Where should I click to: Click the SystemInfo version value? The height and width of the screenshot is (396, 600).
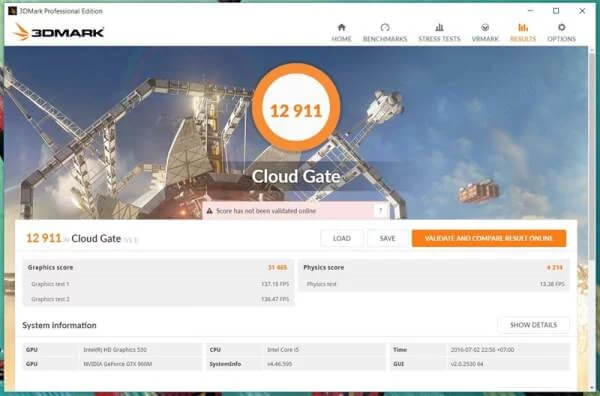pos(279,364)
